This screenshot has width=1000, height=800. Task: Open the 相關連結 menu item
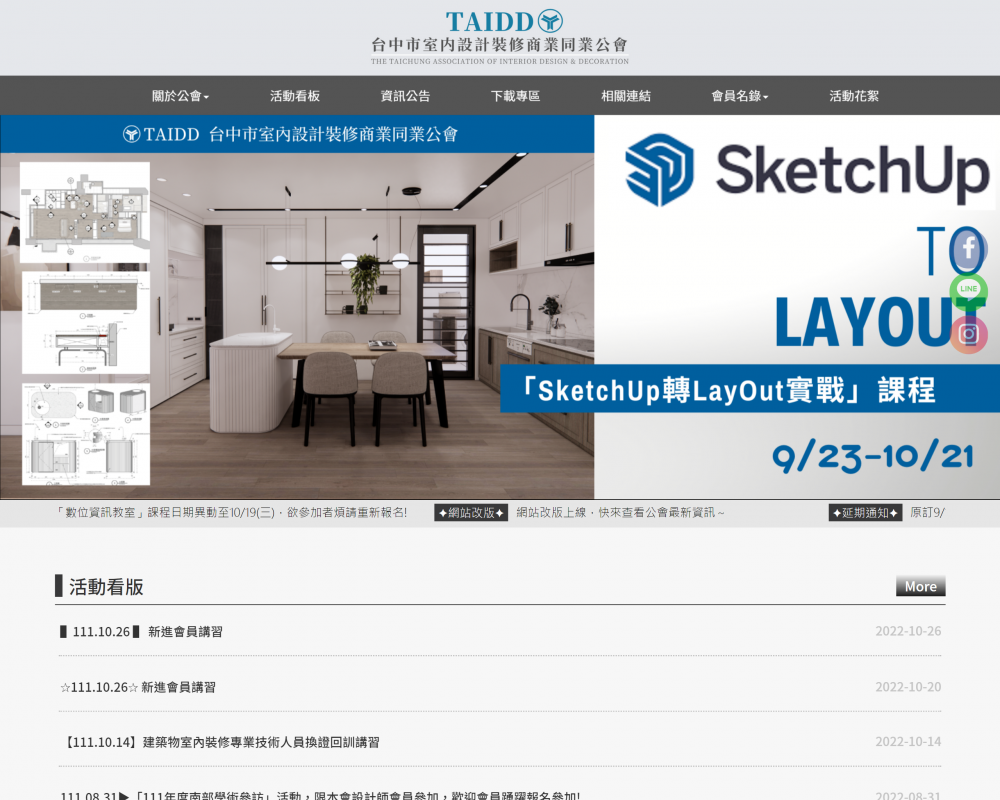(626, 96)
